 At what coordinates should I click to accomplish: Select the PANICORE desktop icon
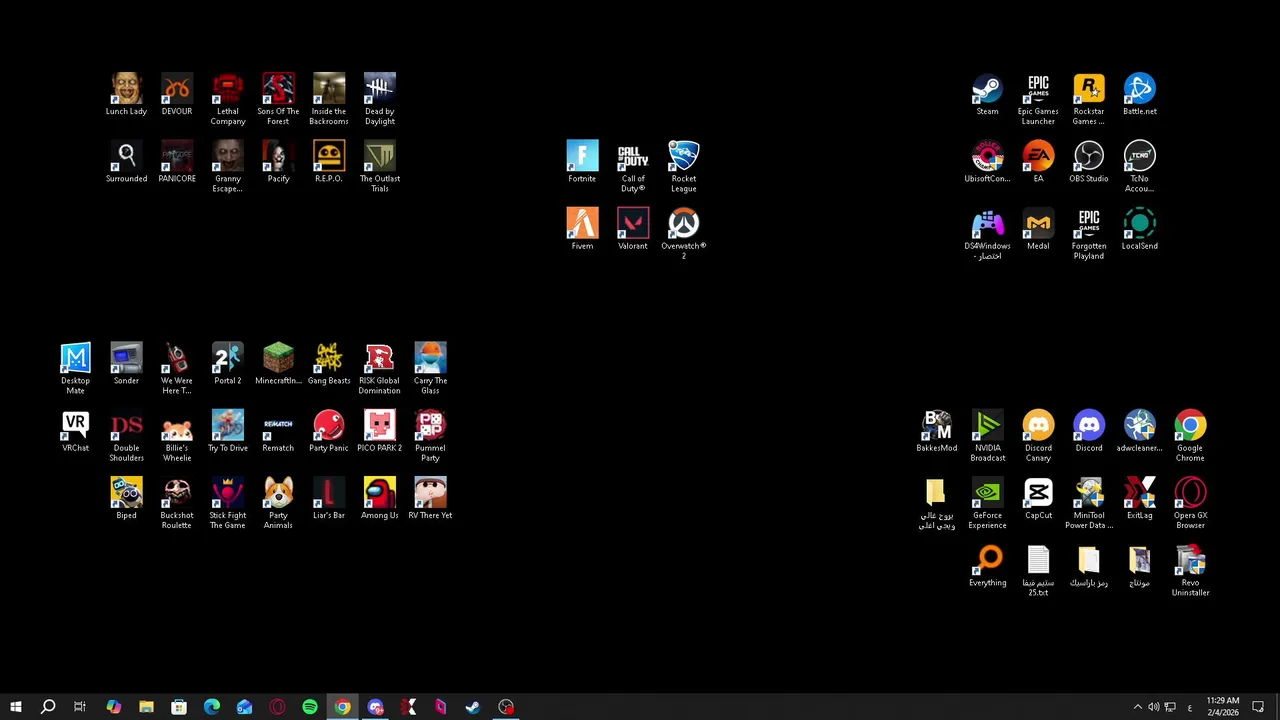pos(177,161)
